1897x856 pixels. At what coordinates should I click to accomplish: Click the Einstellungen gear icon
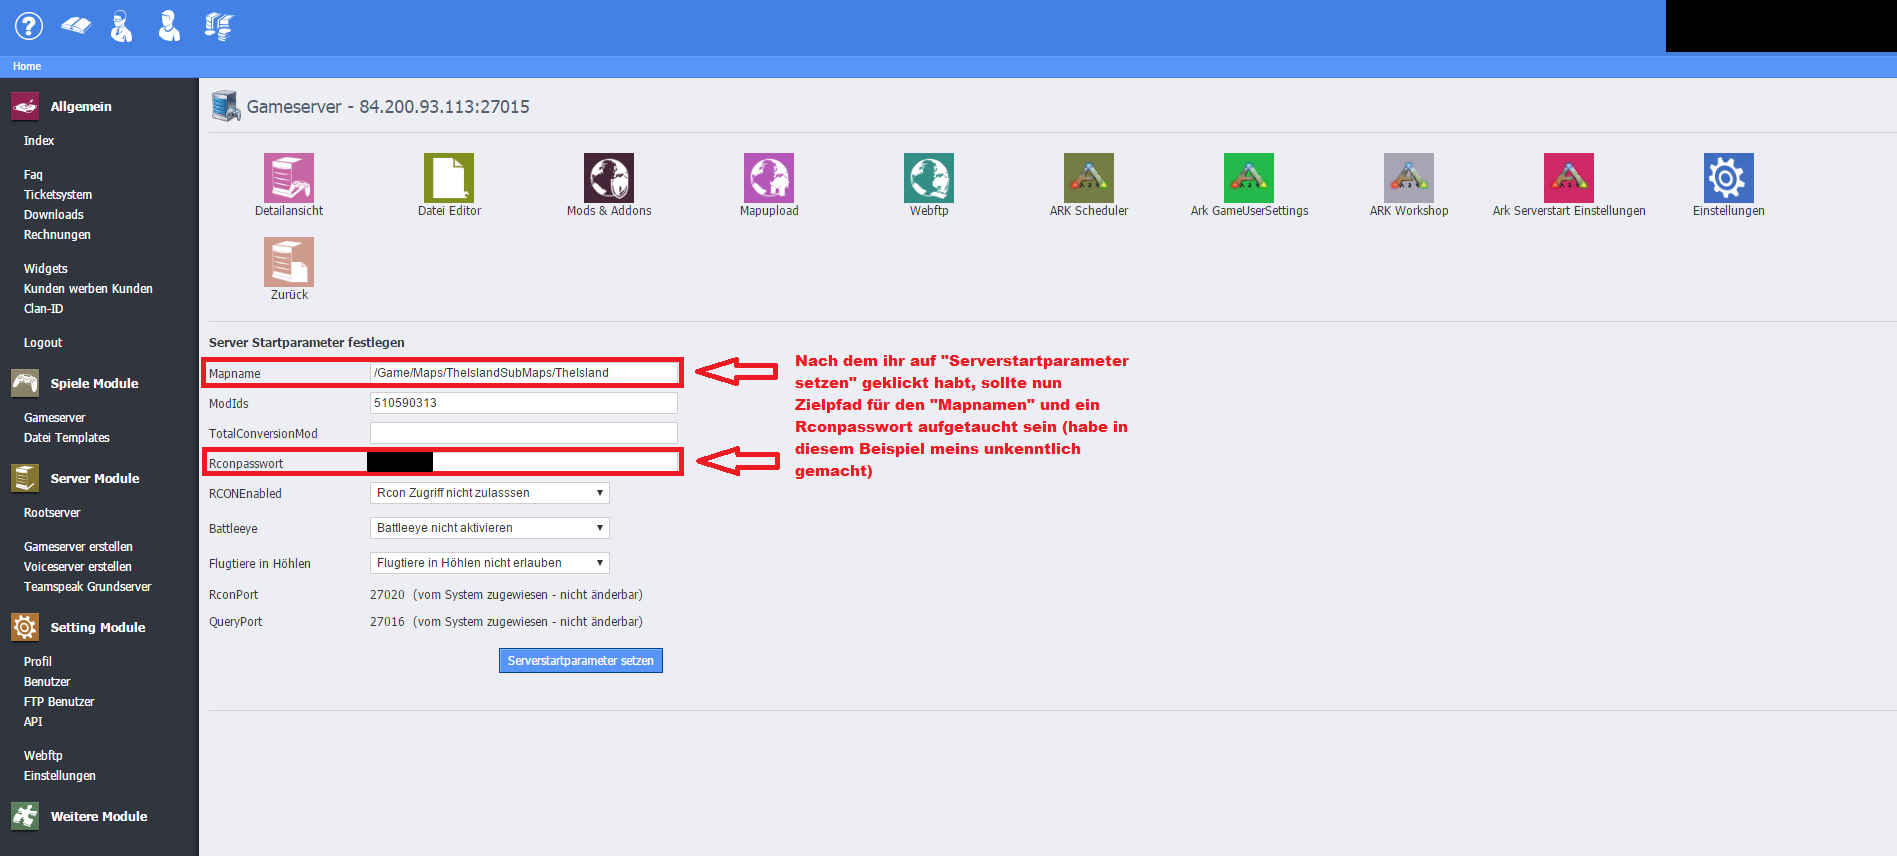pyautogui.click(x=1728, y=179)
